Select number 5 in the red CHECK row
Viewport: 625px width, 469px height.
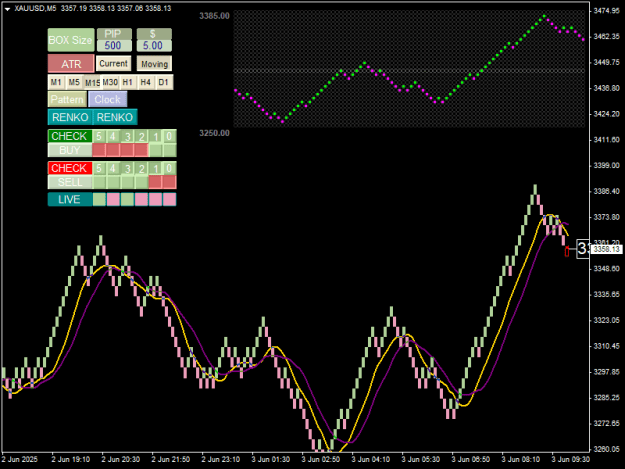pos(99,168)
